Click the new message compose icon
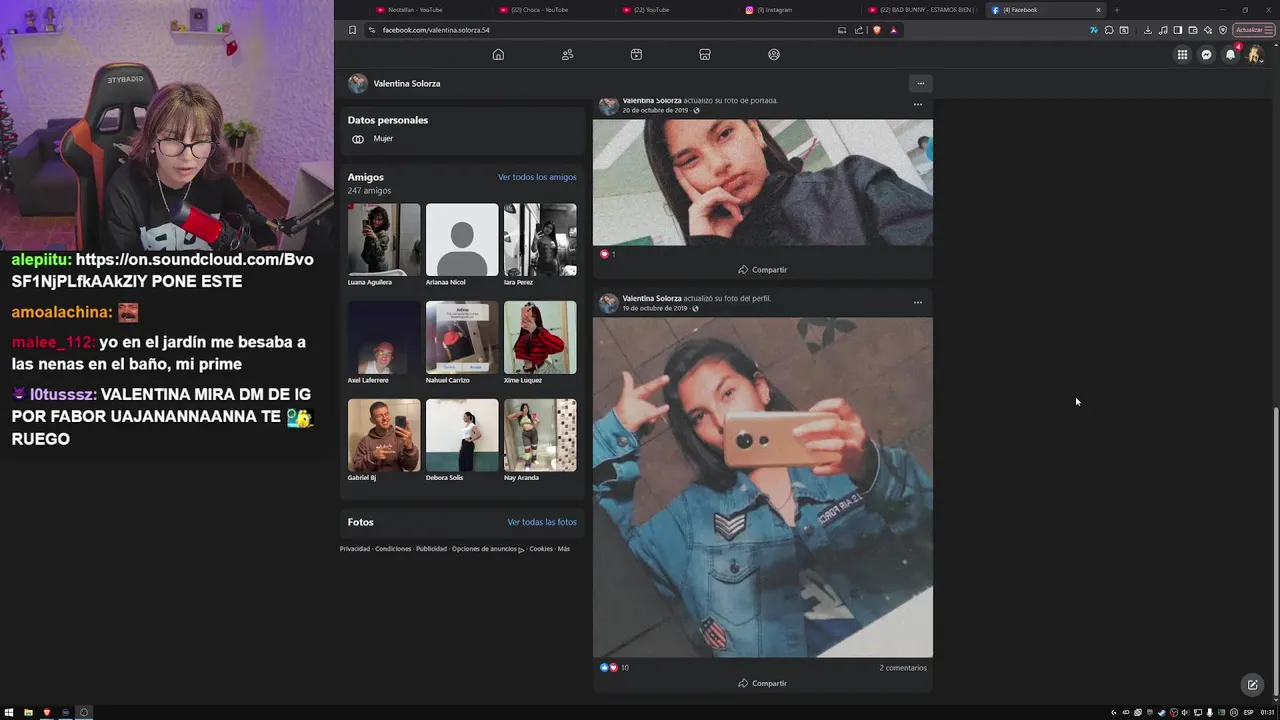Screen dimensions: 1280x720 [1252, 685]
